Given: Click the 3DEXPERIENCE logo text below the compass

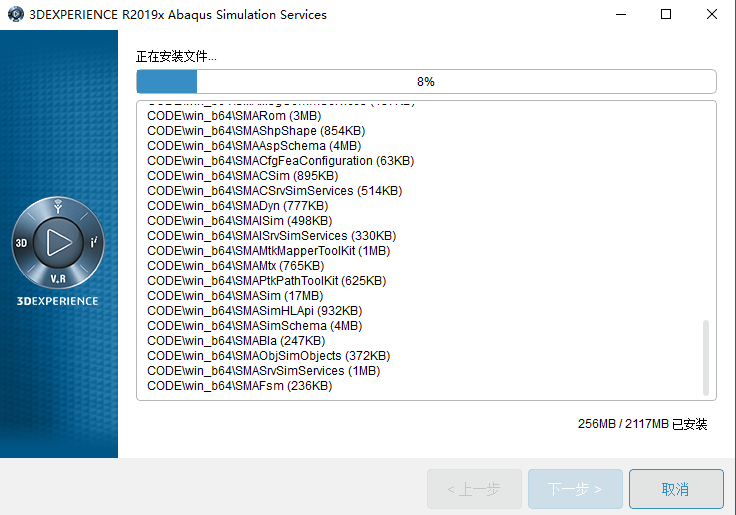Looking at the screenshot, I should pos(58,301).
